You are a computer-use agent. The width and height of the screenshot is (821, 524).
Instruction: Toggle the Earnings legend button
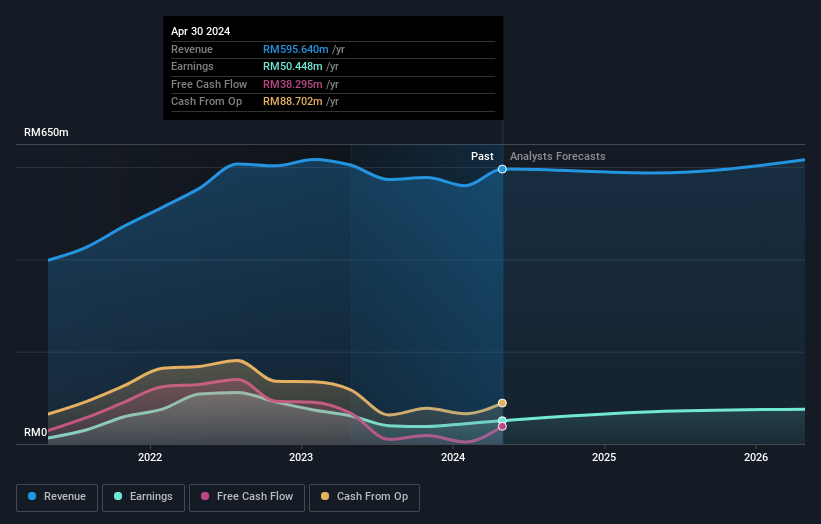click(143, 497)
